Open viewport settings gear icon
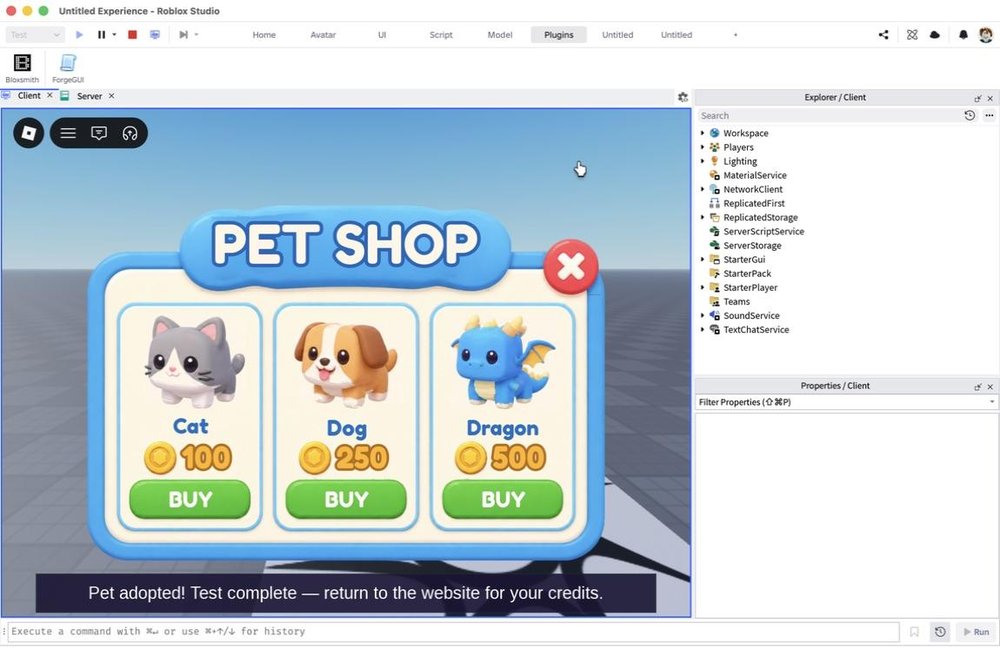The height and width of the screenshot is (667, 1000). point(683,97)
